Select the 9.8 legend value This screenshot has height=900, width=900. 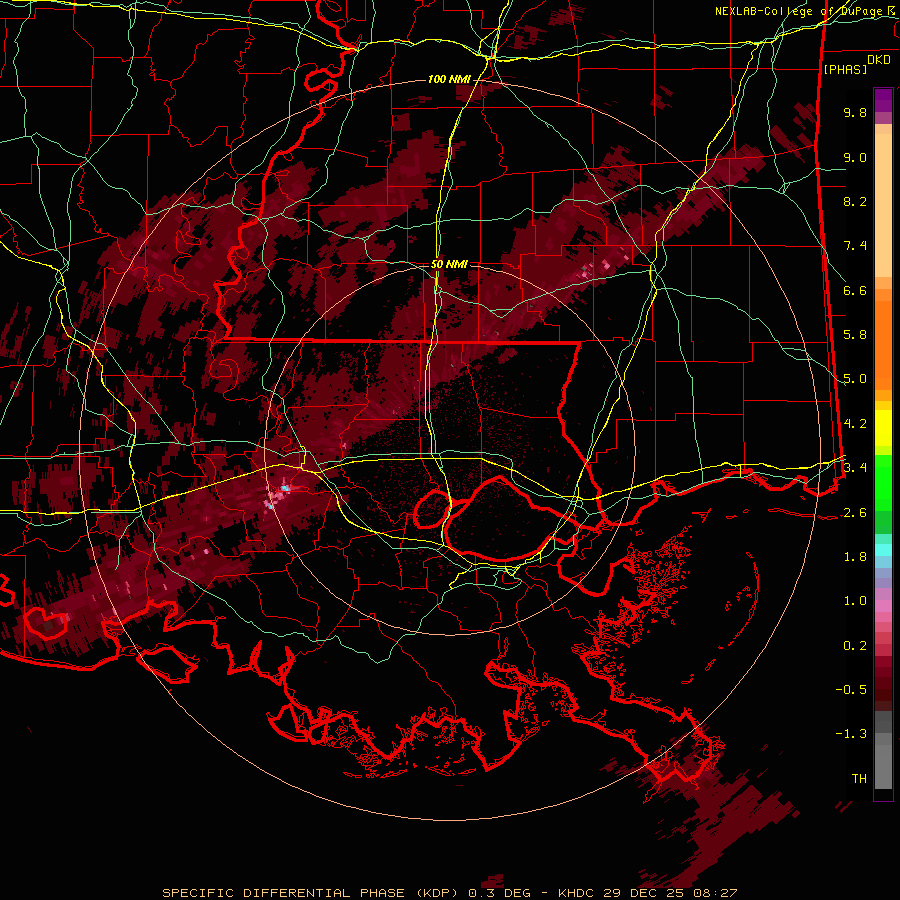pos(855,112)
